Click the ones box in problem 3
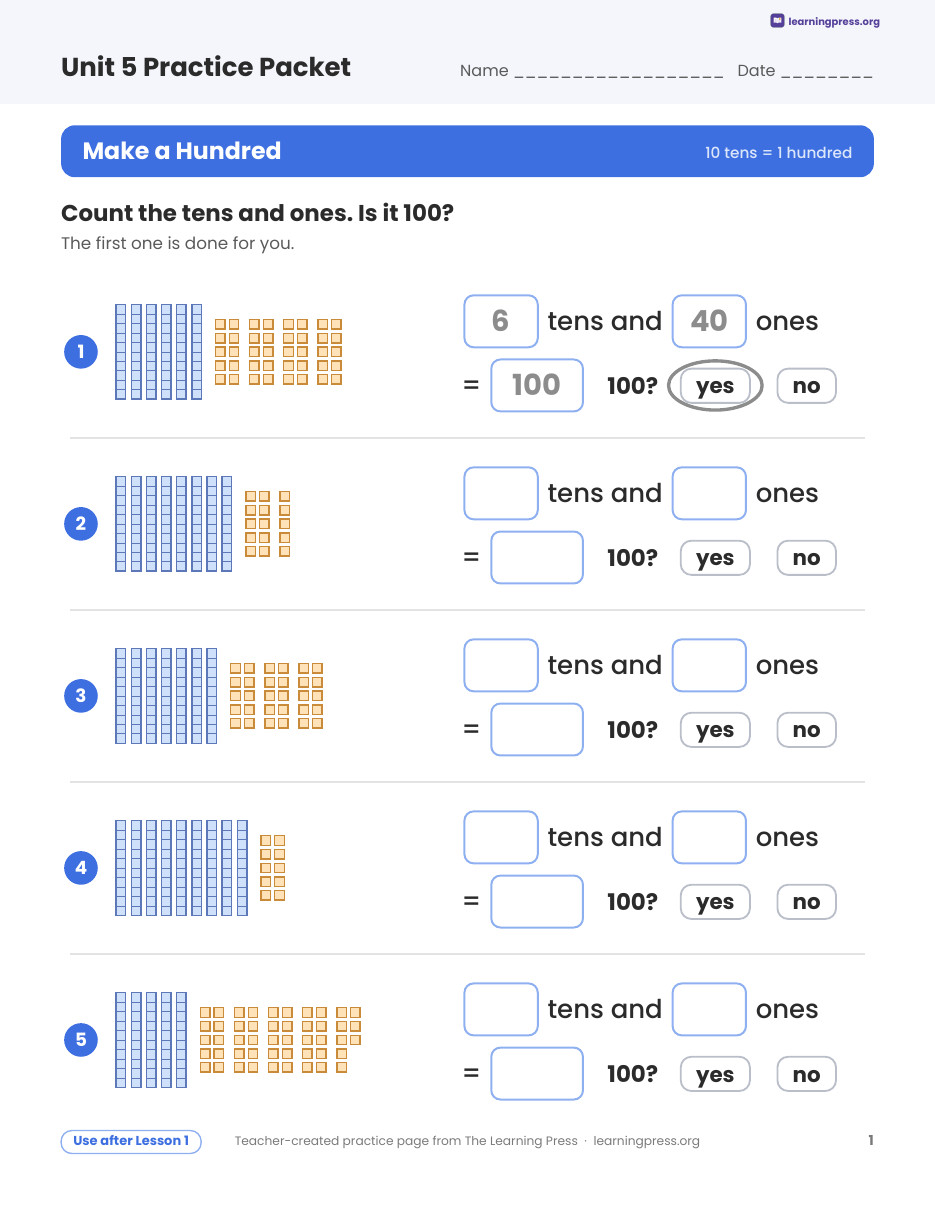 709,665
